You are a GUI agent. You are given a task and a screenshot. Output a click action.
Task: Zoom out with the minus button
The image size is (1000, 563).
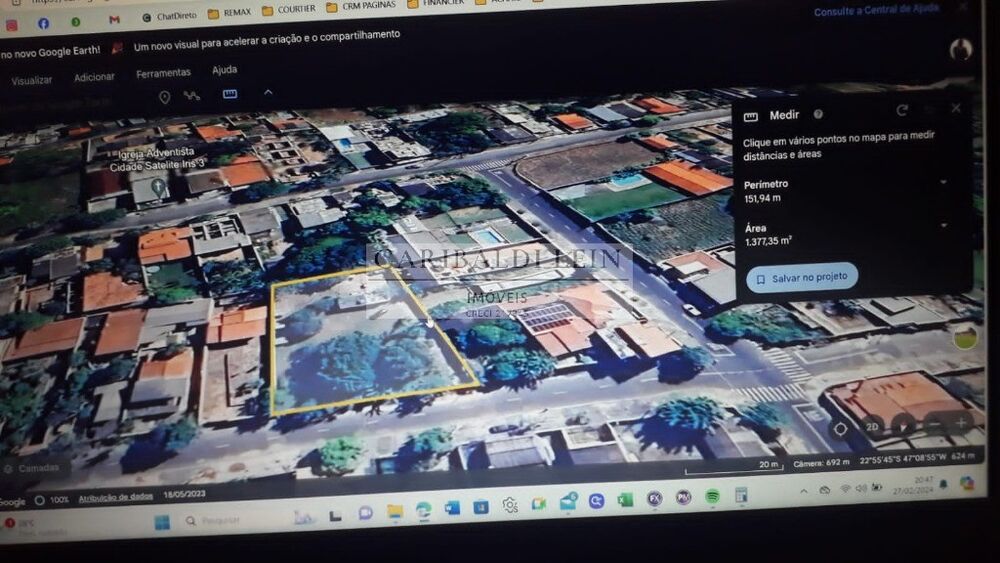933,425
